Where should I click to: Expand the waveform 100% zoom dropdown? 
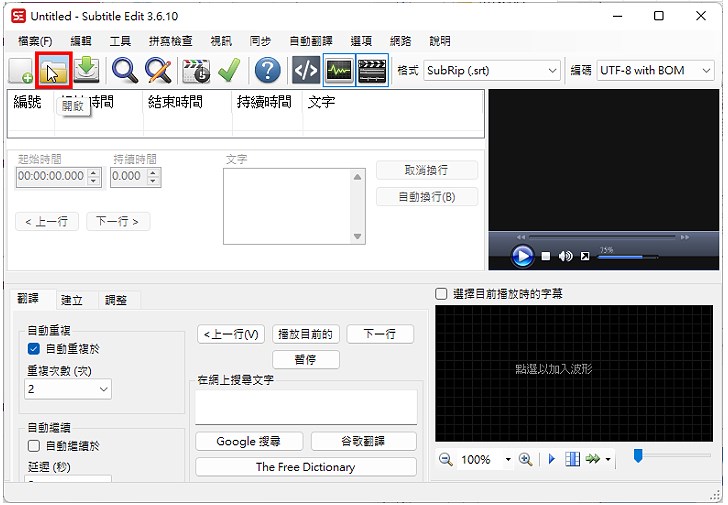coord(507,460)
